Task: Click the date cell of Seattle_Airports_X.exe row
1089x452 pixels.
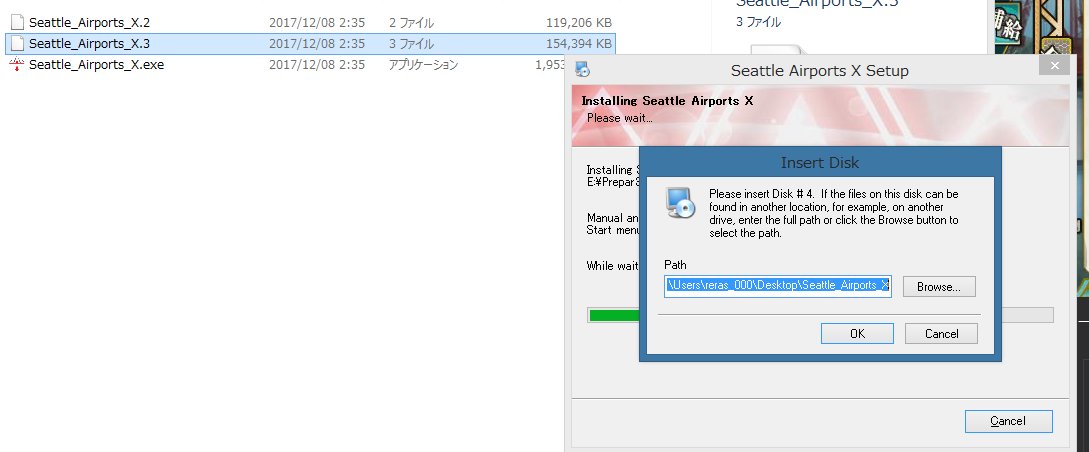Action: [317, 65]
